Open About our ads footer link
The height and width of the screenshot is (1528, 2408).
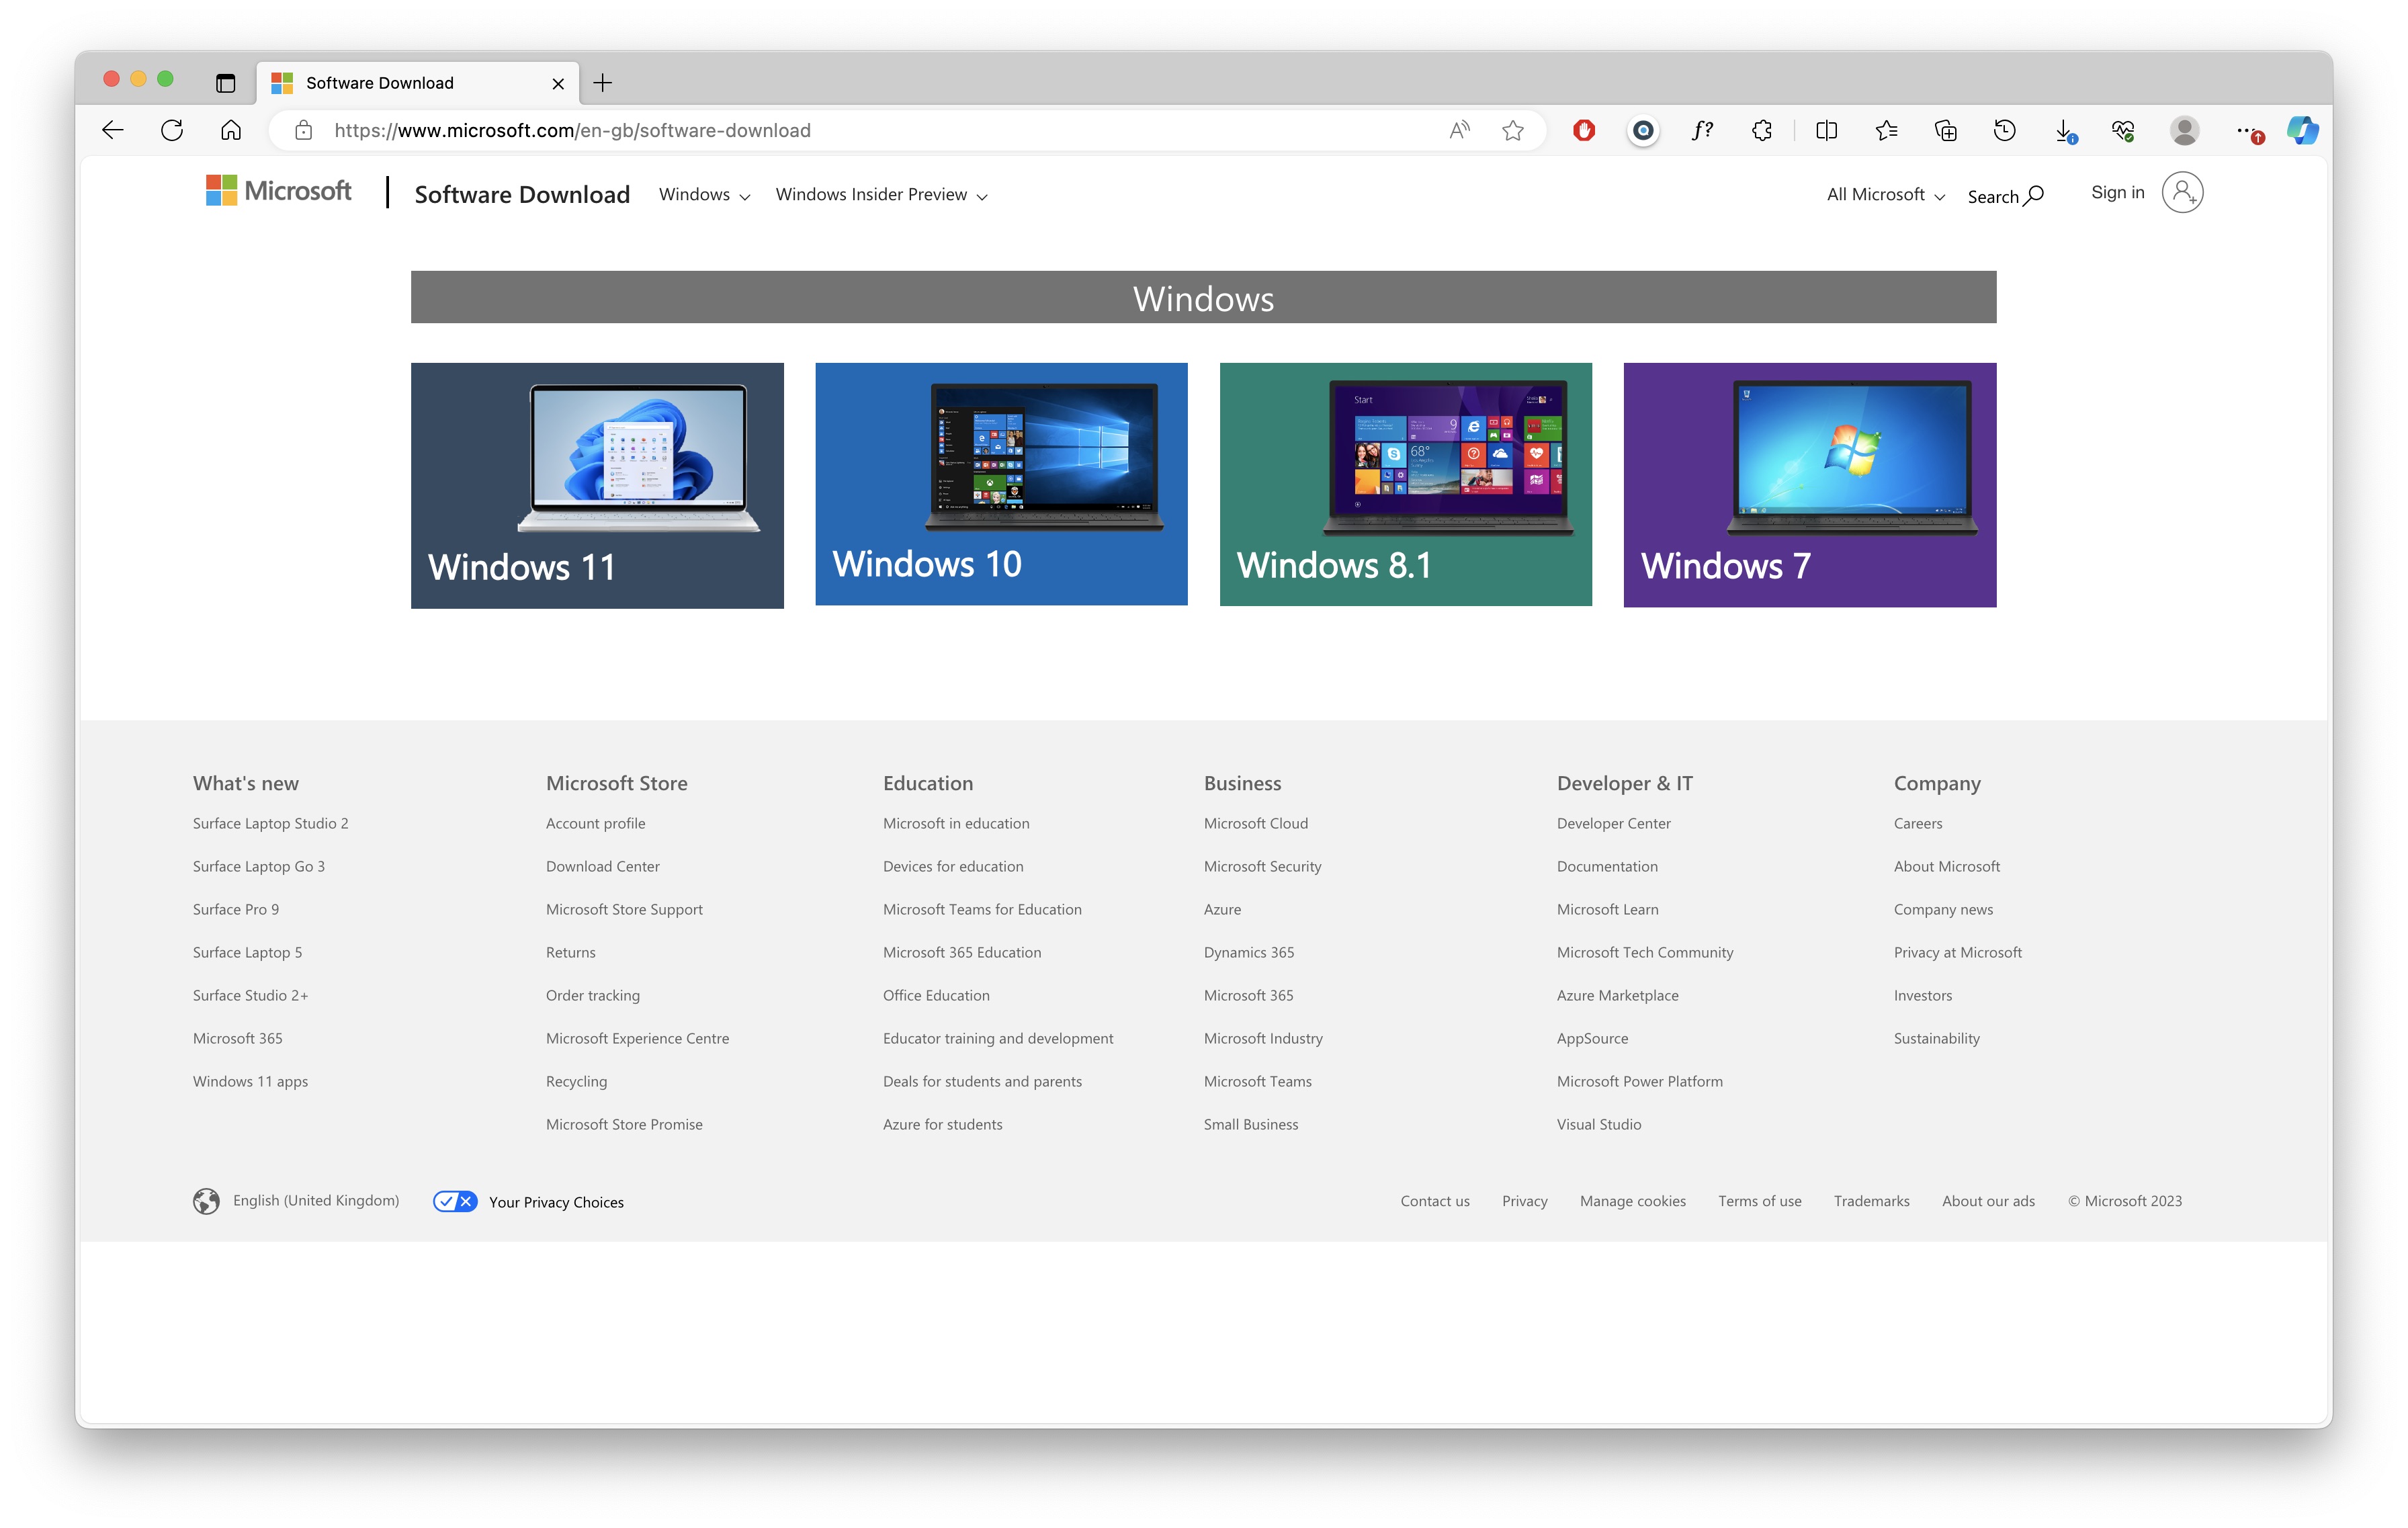[1988, 1201]
